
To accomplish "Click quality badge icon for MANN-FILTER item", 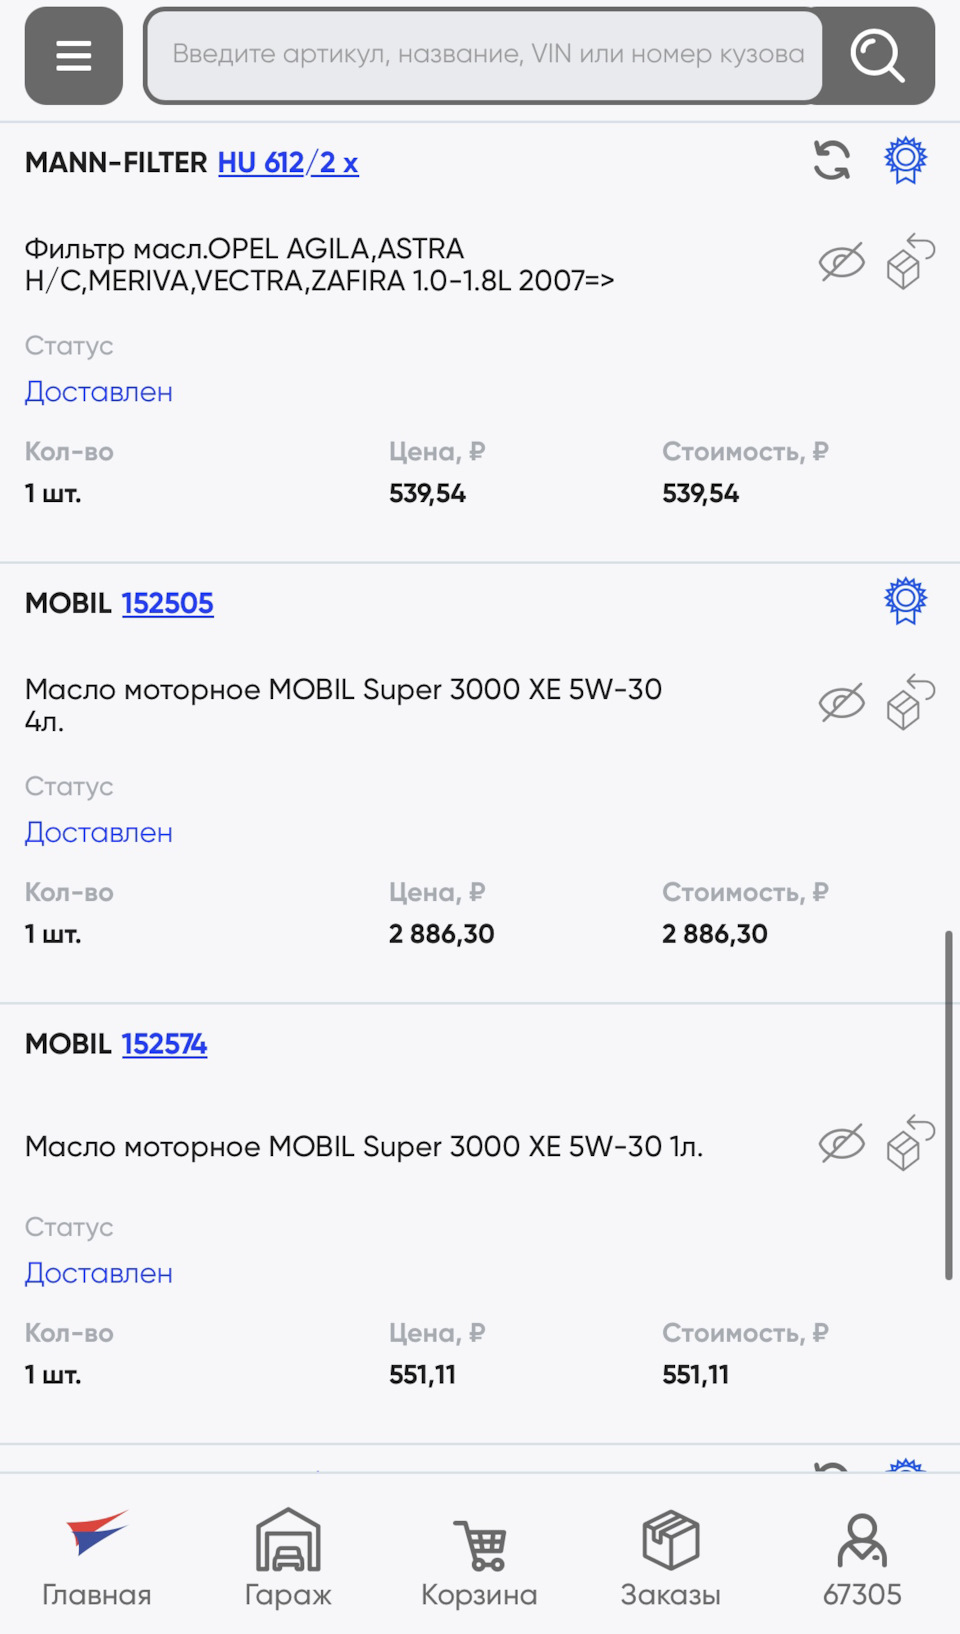I will coord(905,160).
